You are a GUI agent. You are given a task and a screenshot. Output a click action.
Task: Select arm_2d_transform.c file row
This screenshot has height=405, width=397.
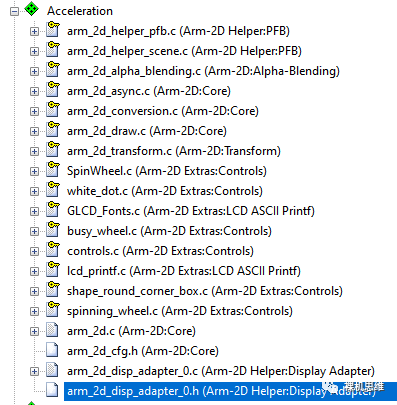pyautogui.click(x=174, y=151)
